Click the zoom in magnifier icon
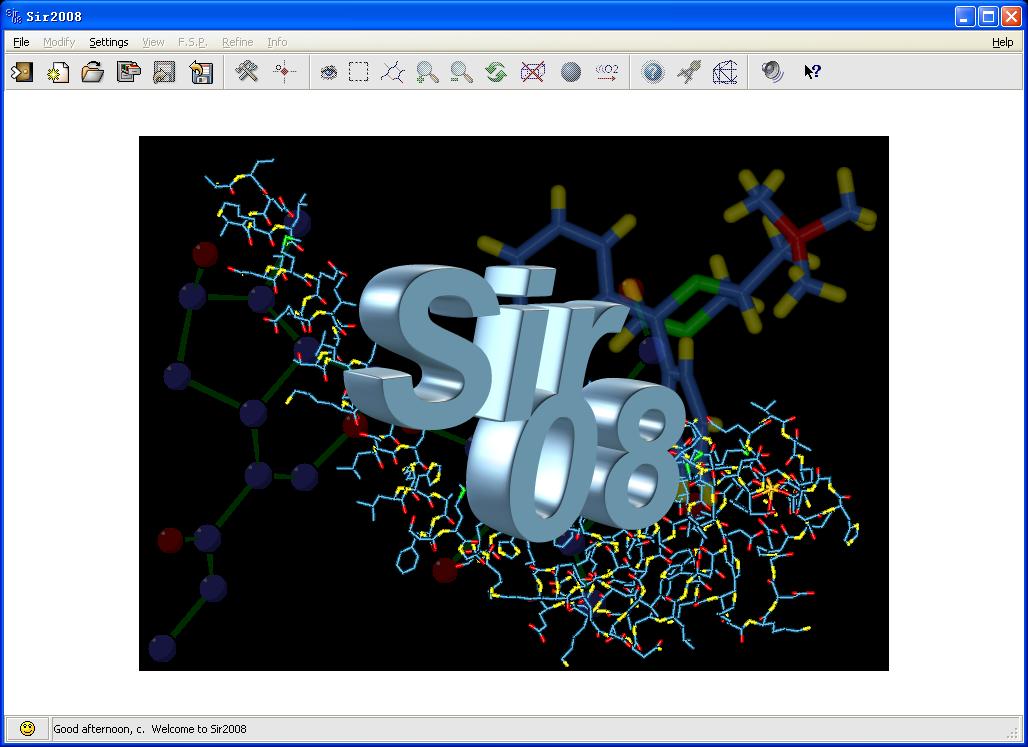Screen dimensions: 1028x747 tap(427, 72)
